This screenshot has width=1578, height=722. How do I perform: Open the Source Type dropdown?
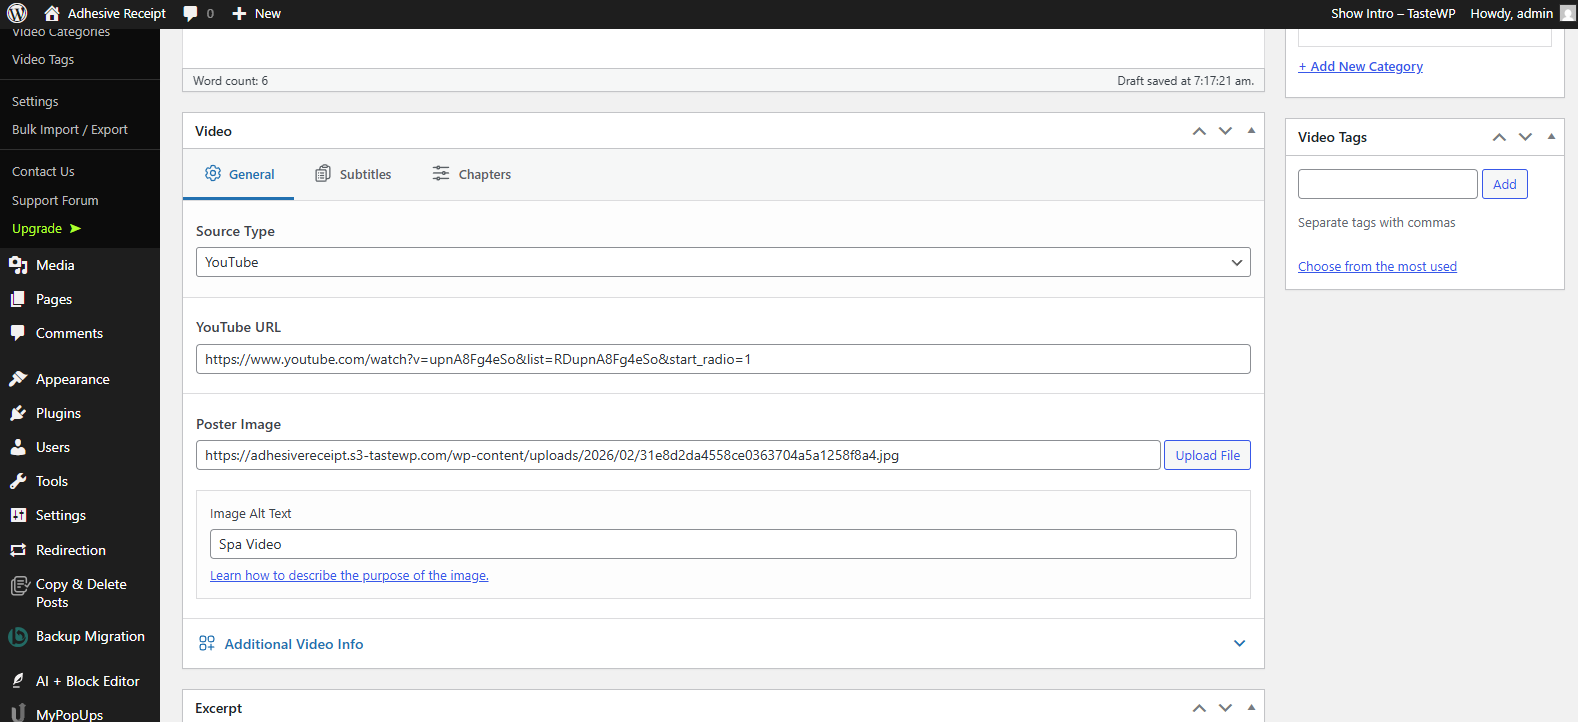(x=722, y=262)
